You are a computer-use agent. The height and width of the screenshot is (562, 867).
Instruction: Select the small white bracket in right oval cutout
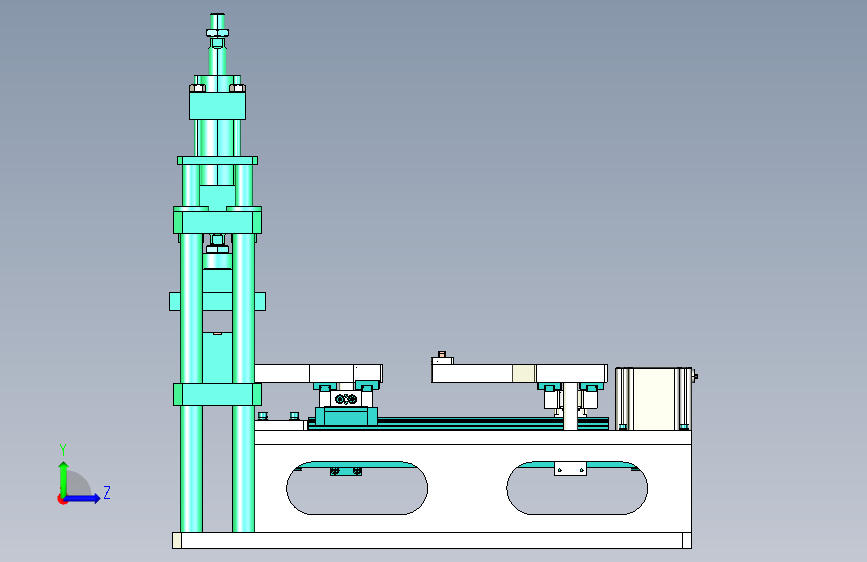(570, 469)
